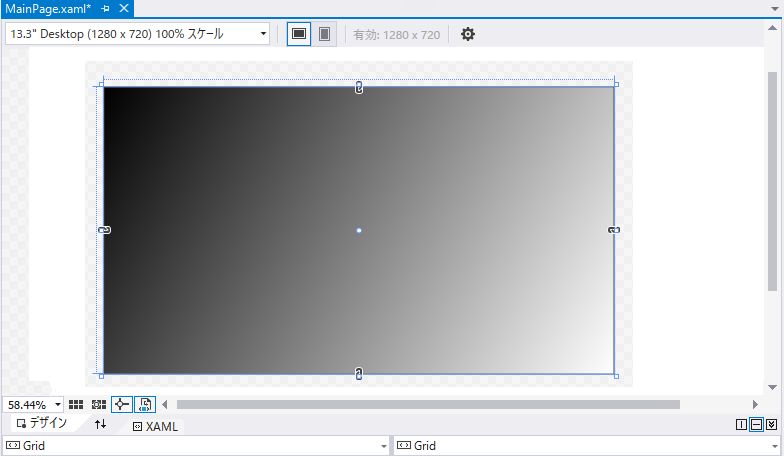Viewport: 784px width, 456px height.
Task: Click the right margin link handle
Action: 614,230
